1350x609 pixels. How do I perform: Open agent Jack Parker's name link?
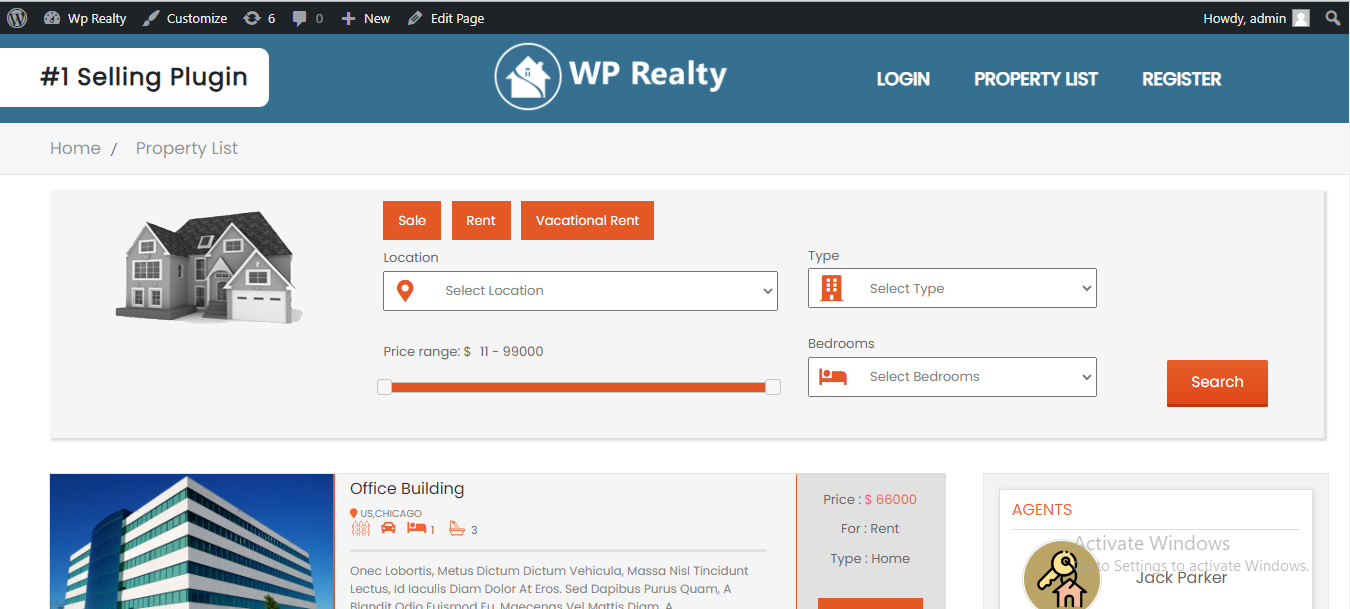click(1181, 578)
